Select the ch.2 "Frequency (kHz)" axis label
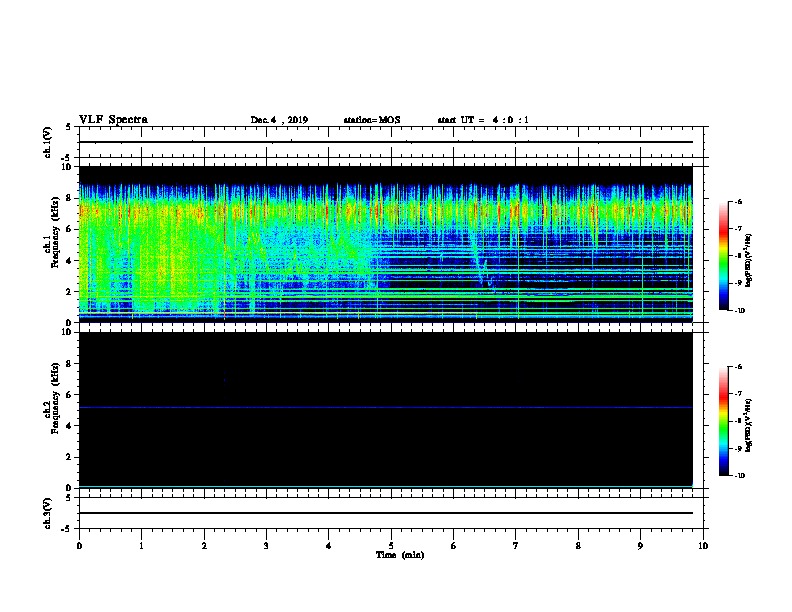The image size is (792, 612). [x=55, y=398]
